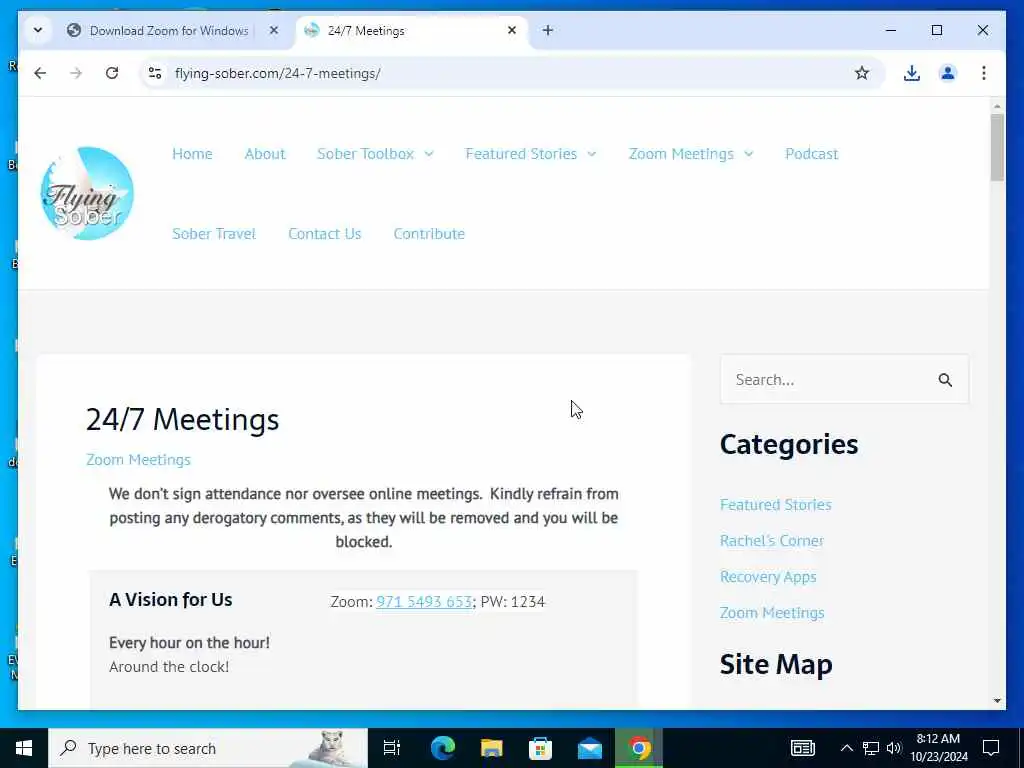1024x768 pixels.
Task: Click the 24/7 Meetings heading
Action: click(183, 419)
